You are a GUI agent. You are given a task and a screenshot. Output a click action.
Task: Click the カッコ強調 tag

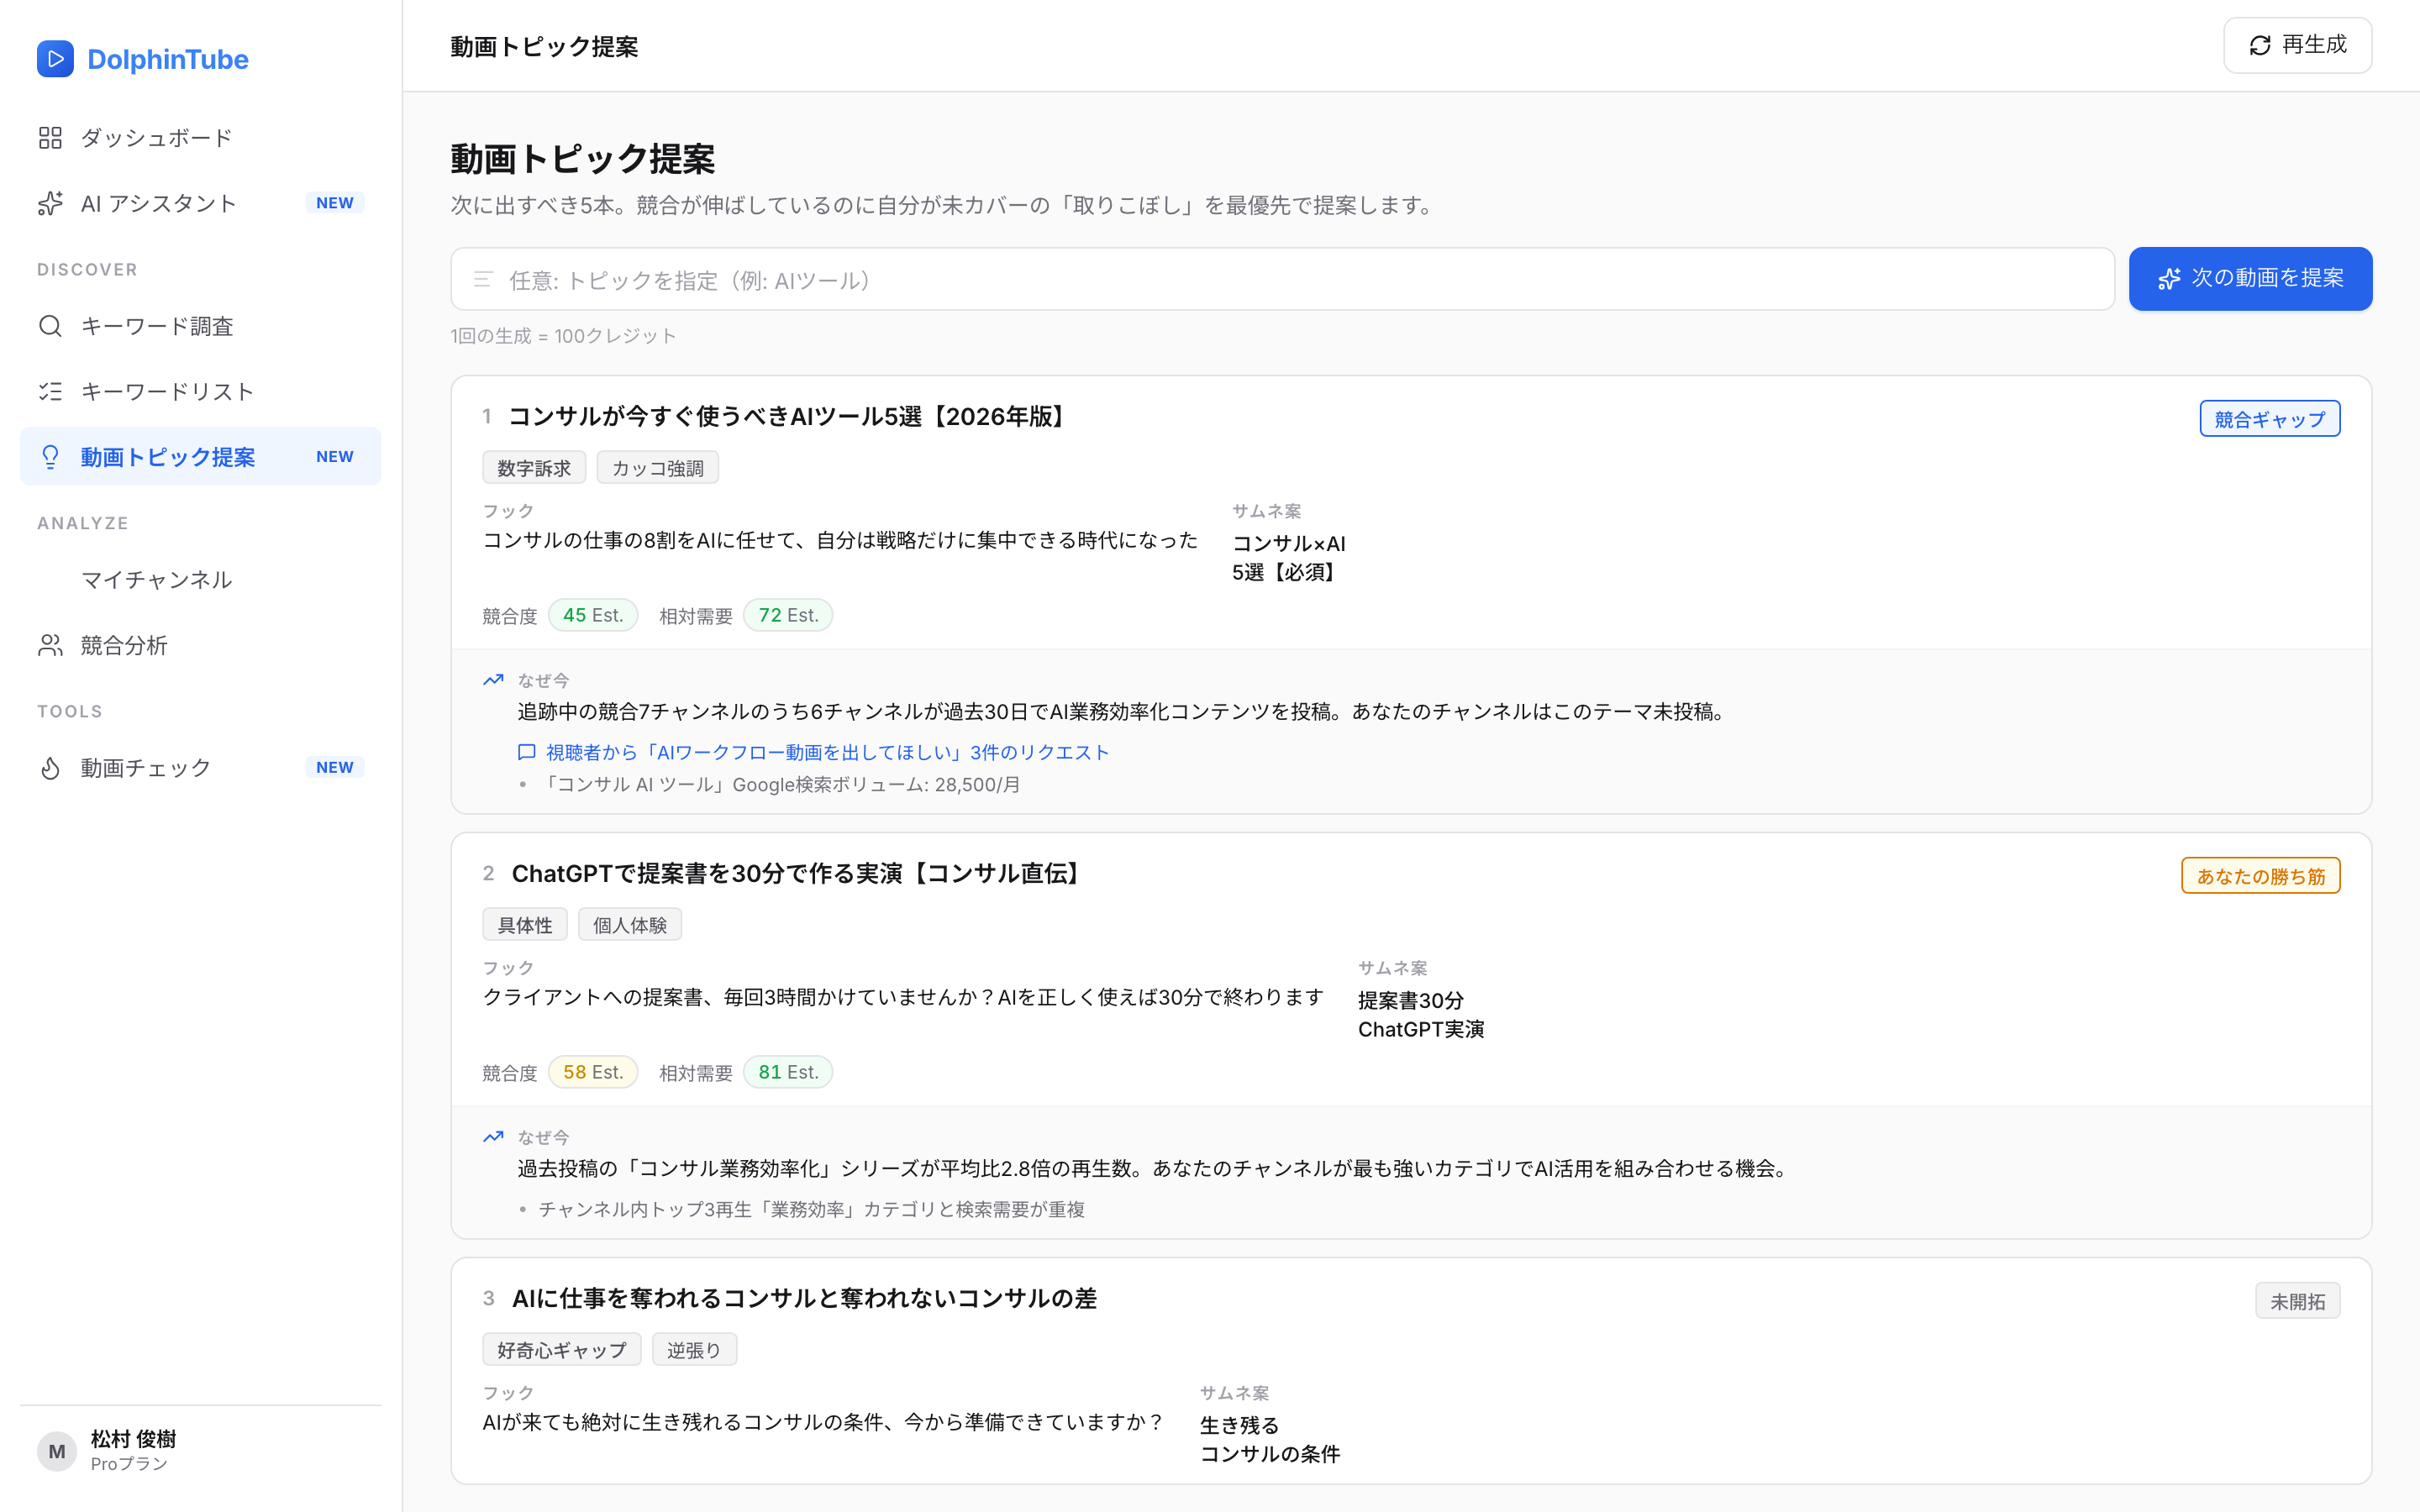coord(658,468)
